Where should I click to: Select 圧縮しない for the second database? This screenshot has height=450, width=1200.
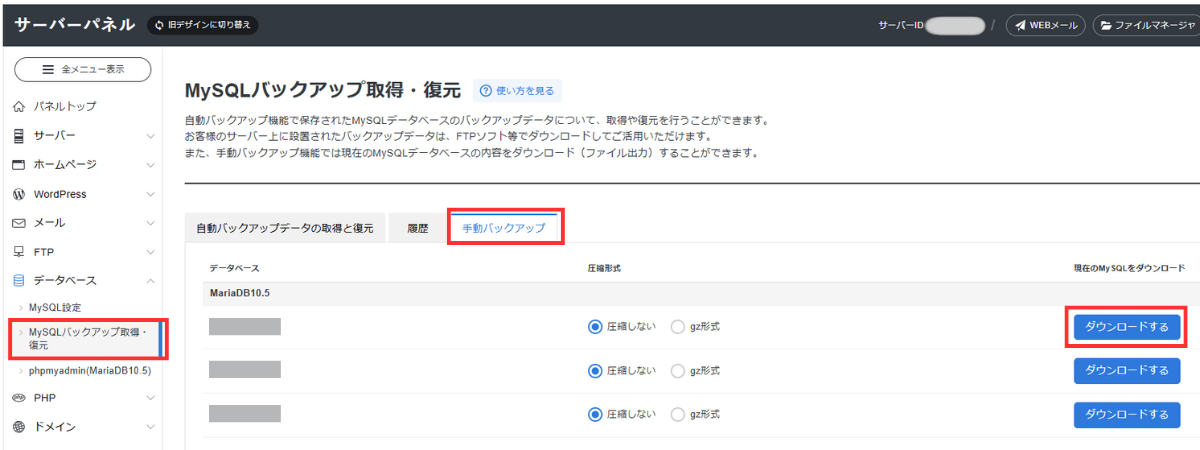coord(596,370)
